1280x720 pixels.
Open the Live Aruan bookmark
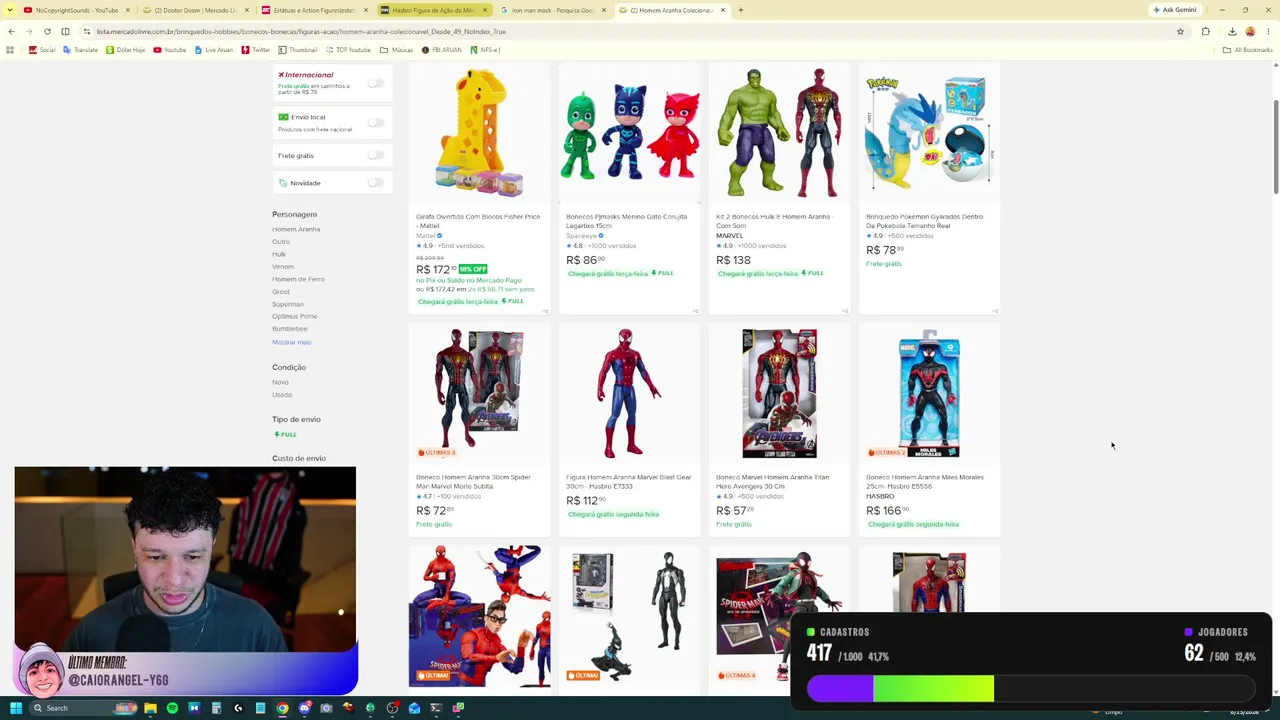coord(213,49)
